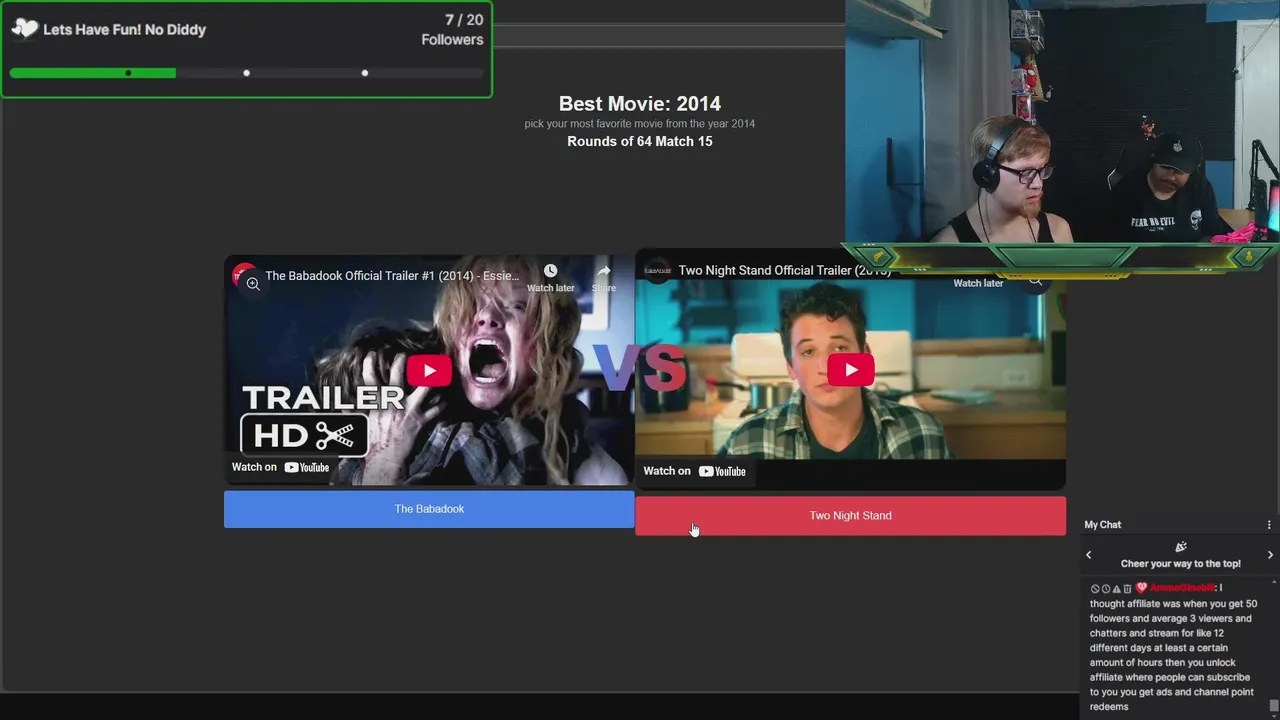Click 'Cheer your way to the top!' text
The image size is (1280, 720).
coord(1181,564)
